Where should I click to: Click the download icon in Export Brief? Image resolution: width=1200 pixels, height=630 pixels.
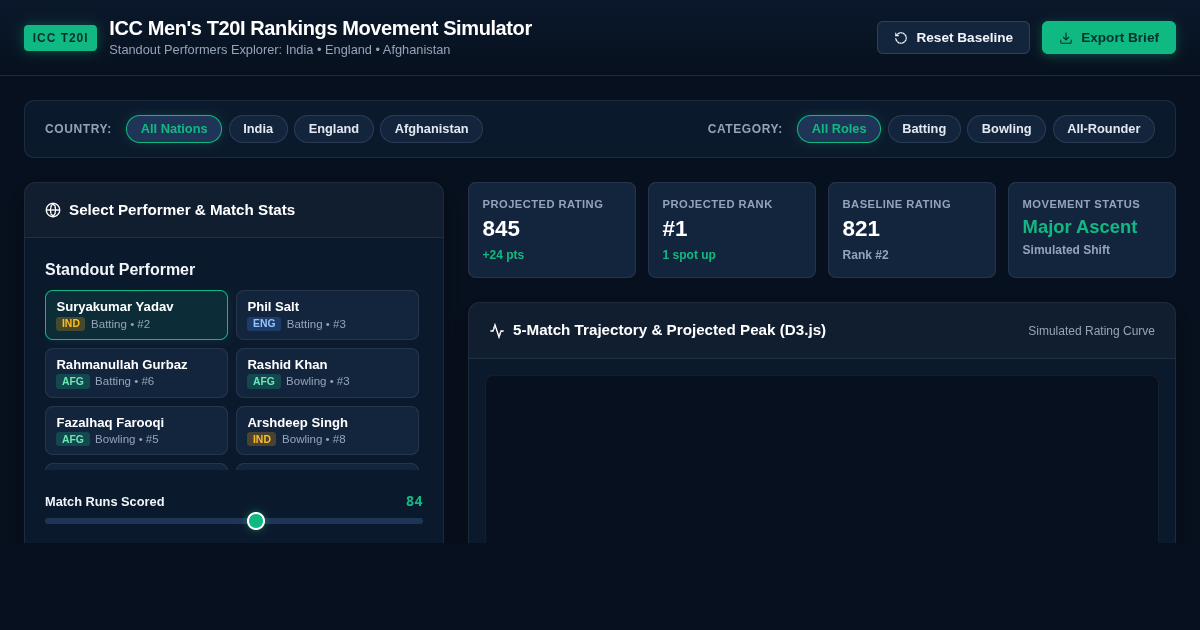(1066, 38)
